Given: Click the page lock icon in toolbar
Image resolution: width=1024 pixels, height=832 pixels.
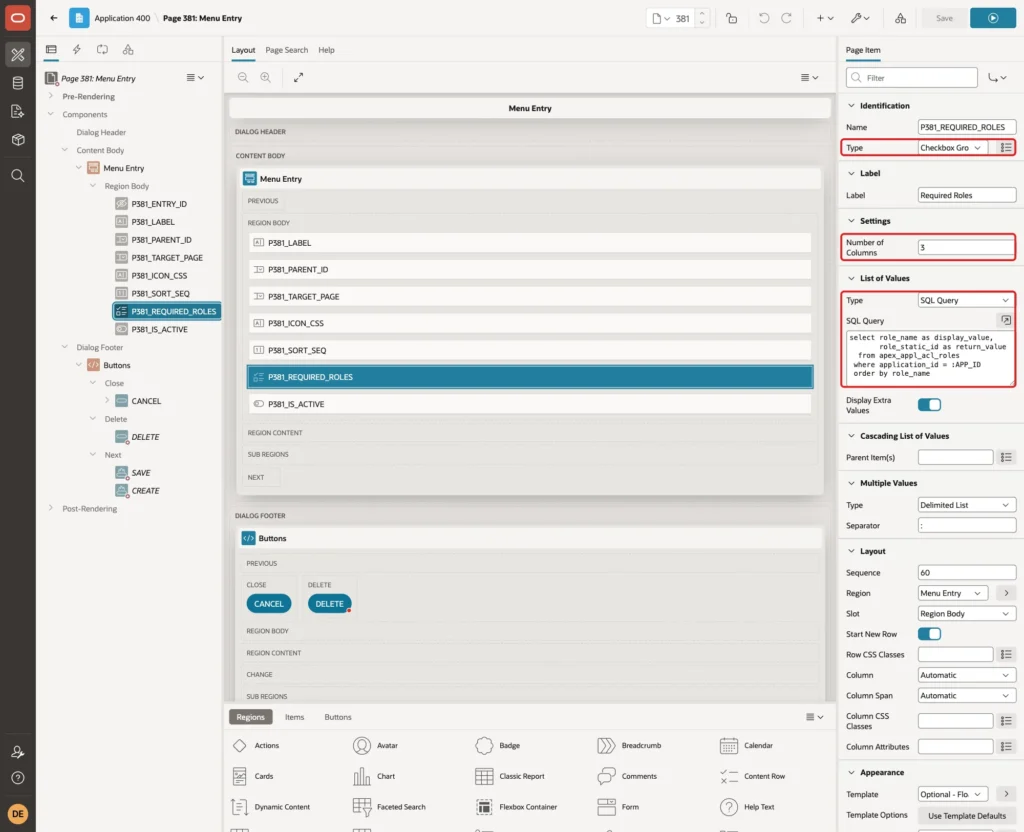Looking at the screenshot, I should (x=731, y=18).
